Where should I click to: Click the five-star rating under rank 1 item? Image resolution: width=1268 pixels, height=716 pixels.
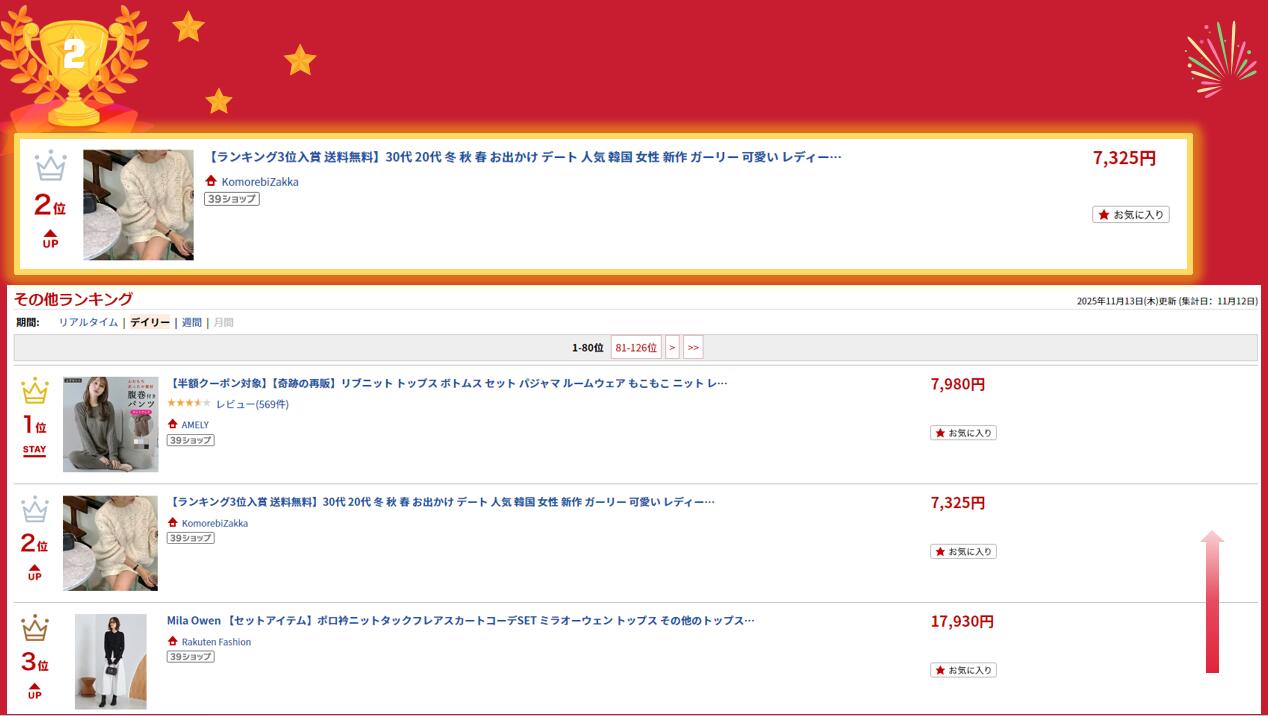188,403
